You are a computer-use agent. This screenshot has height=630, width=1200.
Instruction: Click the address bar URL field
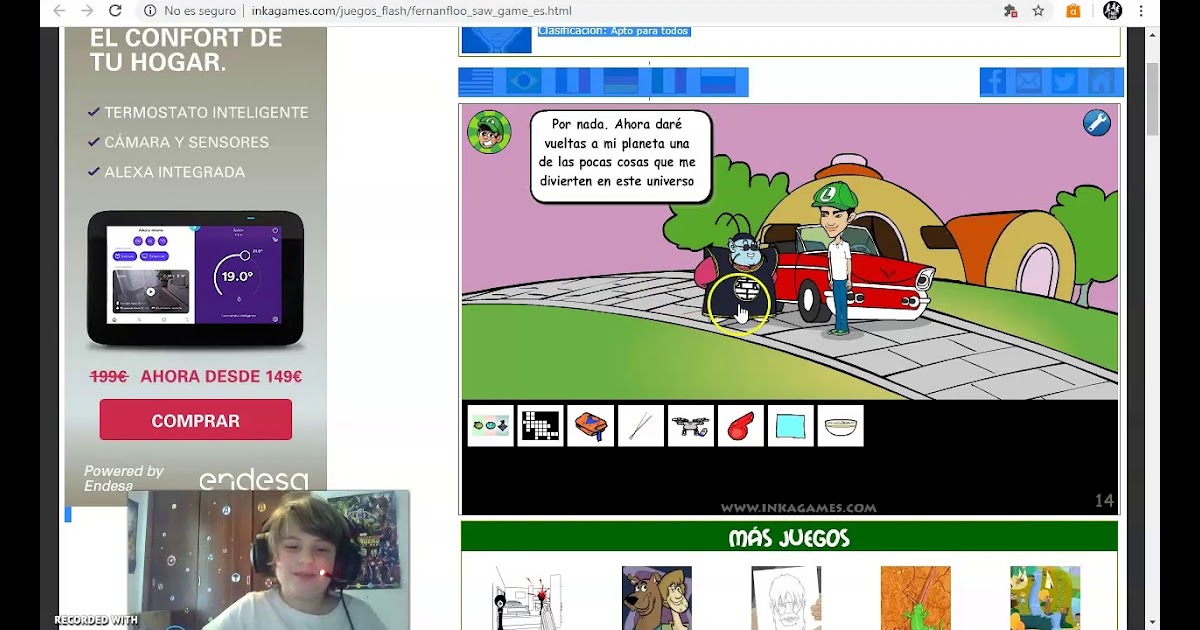click(x=410, y=11)
